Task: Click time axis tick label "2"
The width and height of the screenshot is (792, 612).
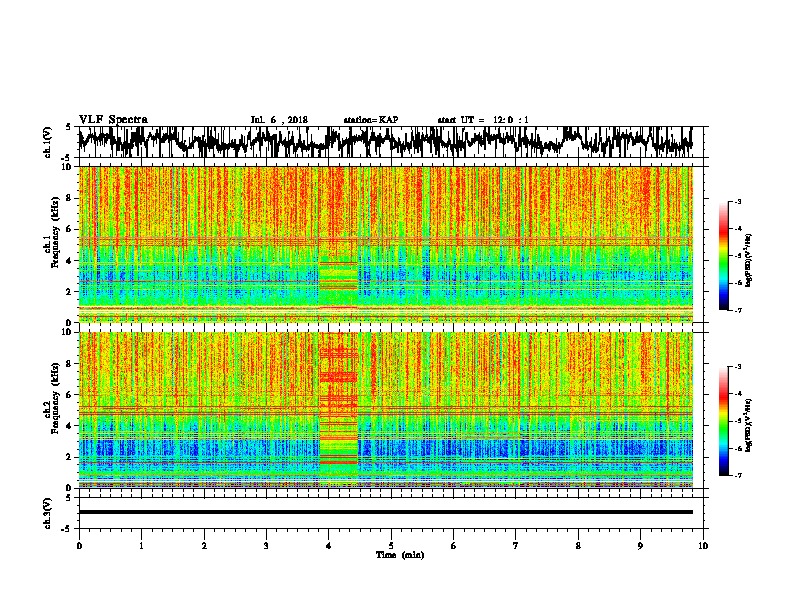Action: [x=204, y=546]
